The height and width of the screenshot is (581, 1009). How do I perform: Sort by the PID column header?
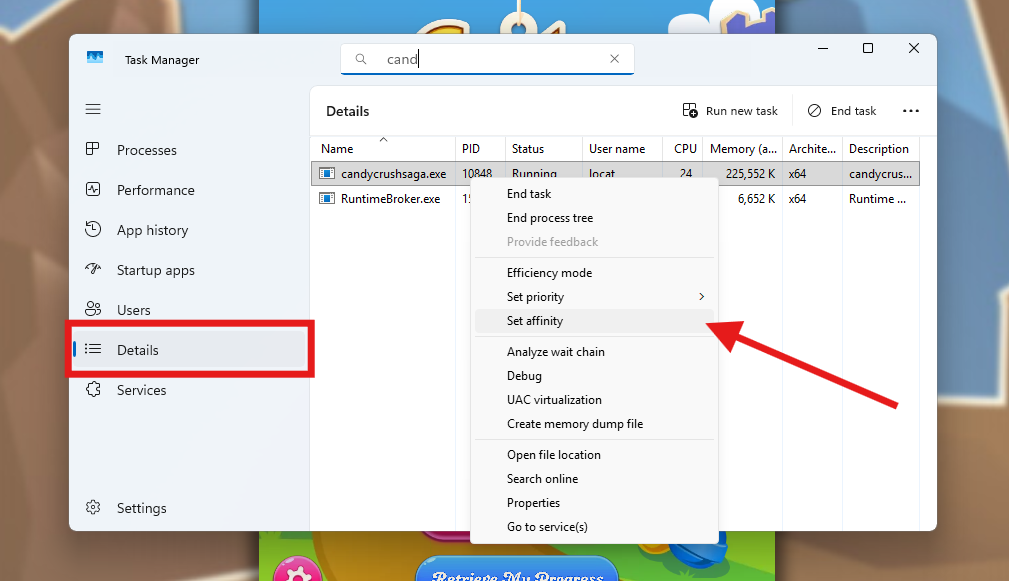coord(480,149)
